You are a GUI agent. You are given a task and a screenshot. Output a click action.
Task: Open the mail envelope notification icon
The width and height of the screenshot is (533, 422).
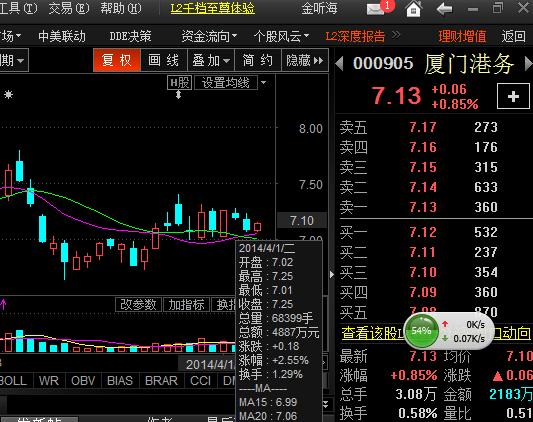[375, 9]
